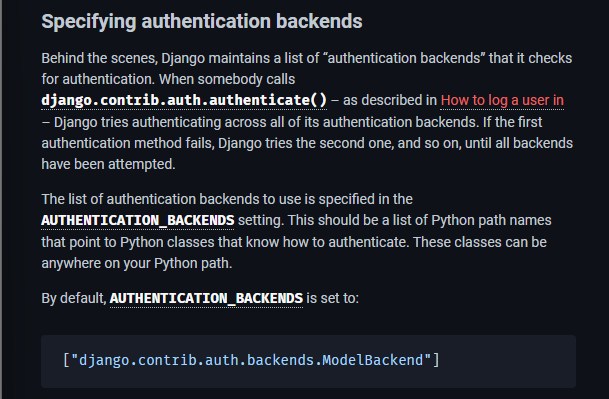Click the text "have been attempted."
This screenshot has width=609, height=399.
pyautogui.click(x=108, y=164)
